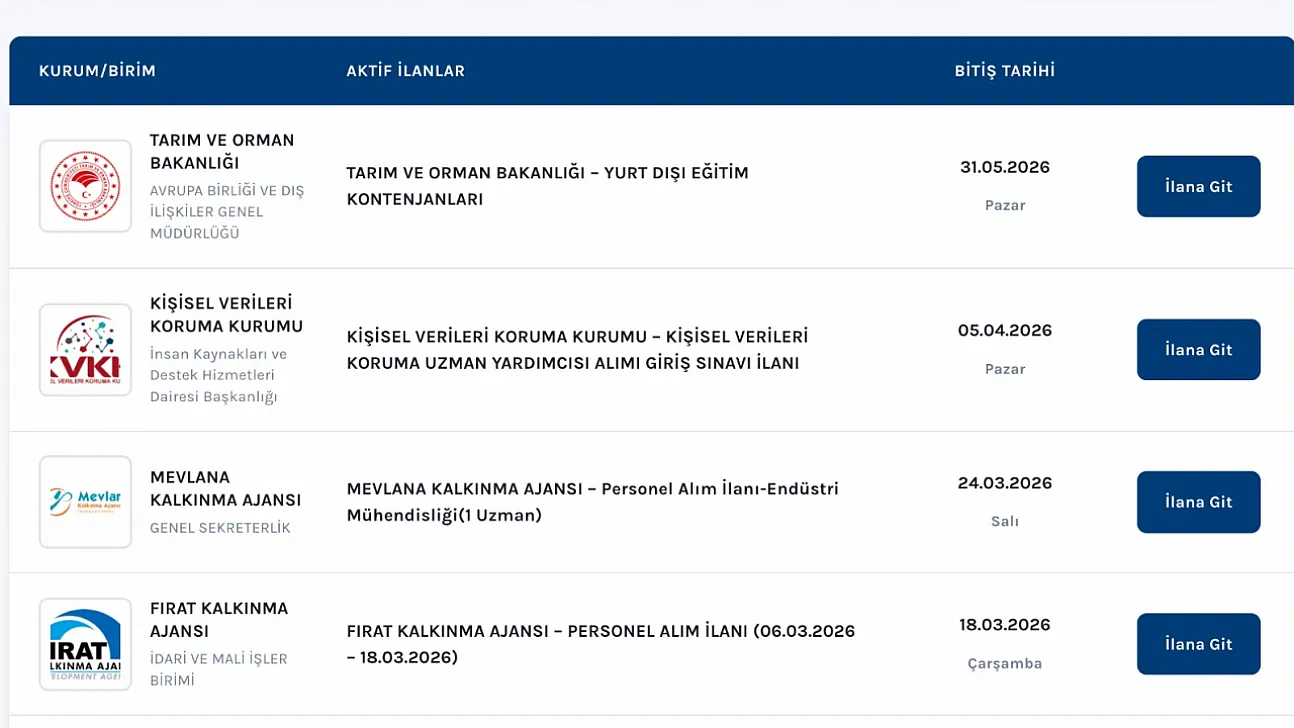The image size is (1294, 728).
Task: Select the Fırat Kalkınma Ajansı table row
Action: tap(647, 643)
